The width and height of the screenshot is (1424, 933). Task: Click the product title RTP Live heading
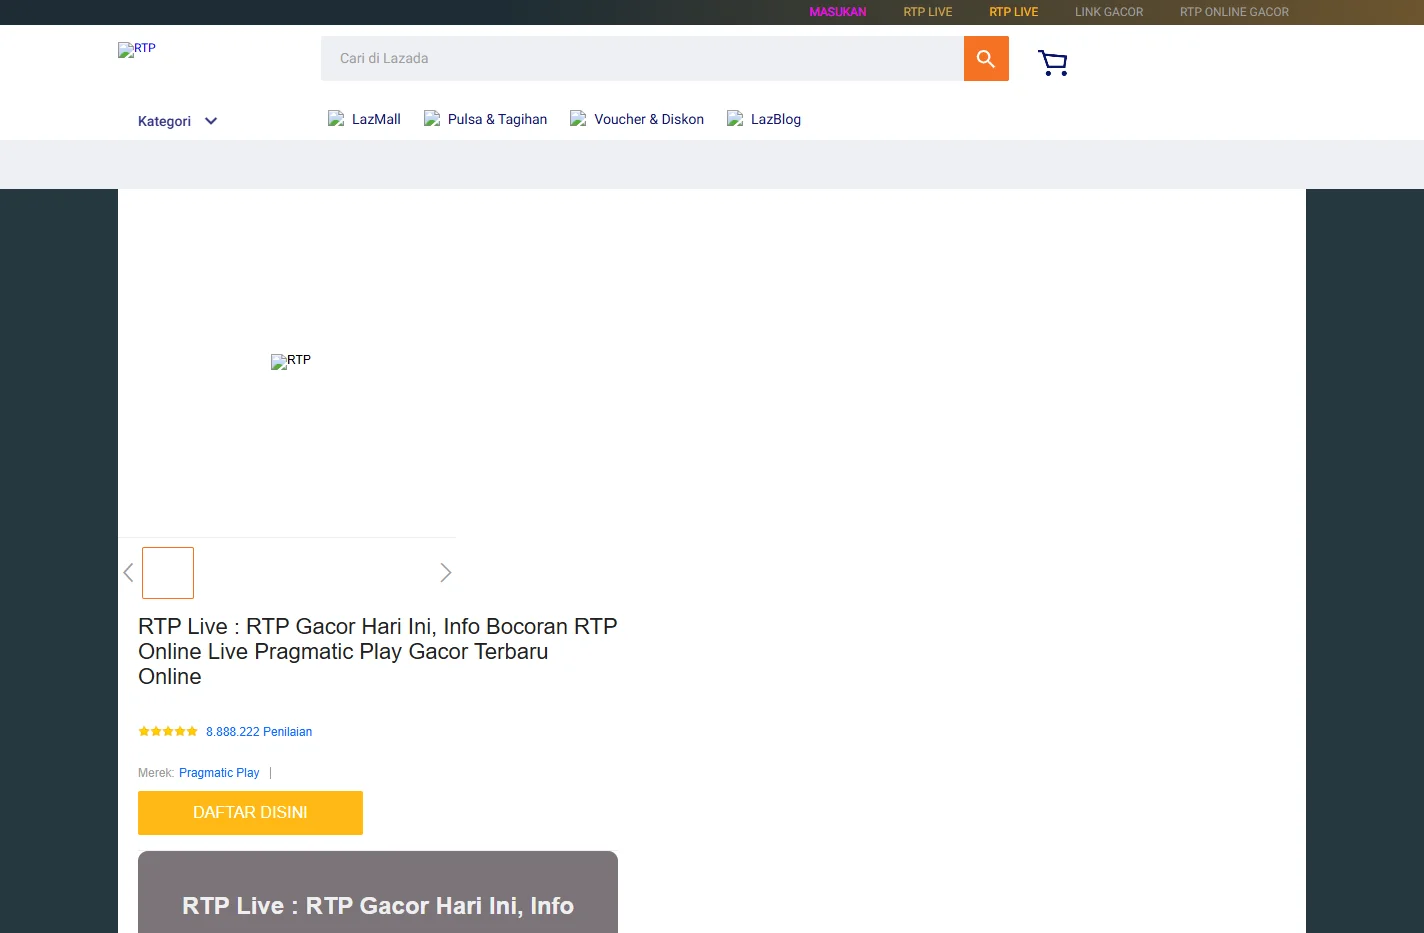(378, 651)
